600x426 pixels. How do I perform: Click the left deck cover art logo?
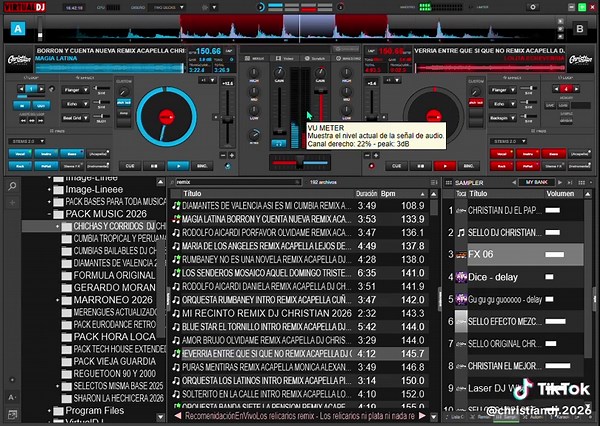pyautogui.click(x=19, y=59)
